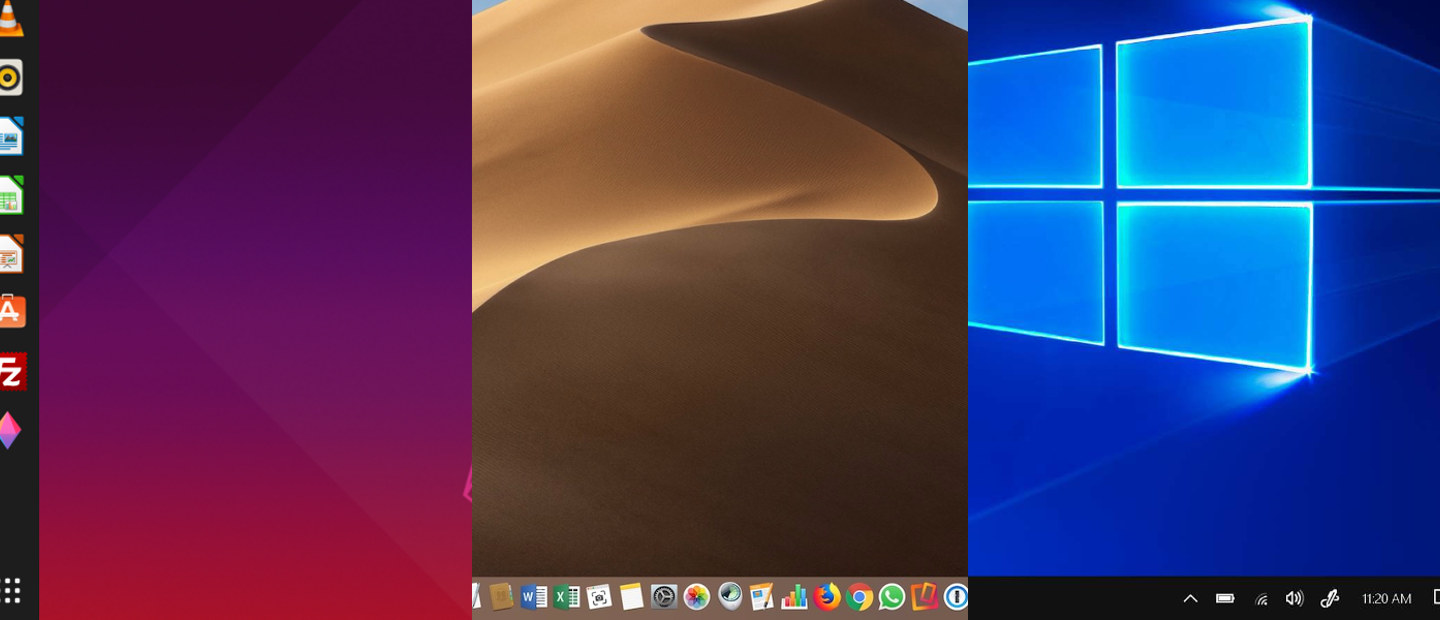1440x620 pixels.
Task: Open Rhythmbox music player
Action: pos(12,75)
